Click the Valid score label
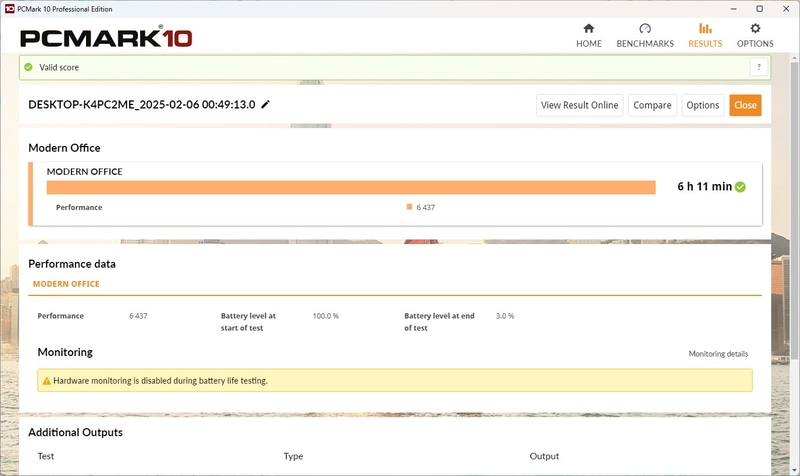Image resolution: width=800 pixels, height=476 pixels. tap(59, 67)
